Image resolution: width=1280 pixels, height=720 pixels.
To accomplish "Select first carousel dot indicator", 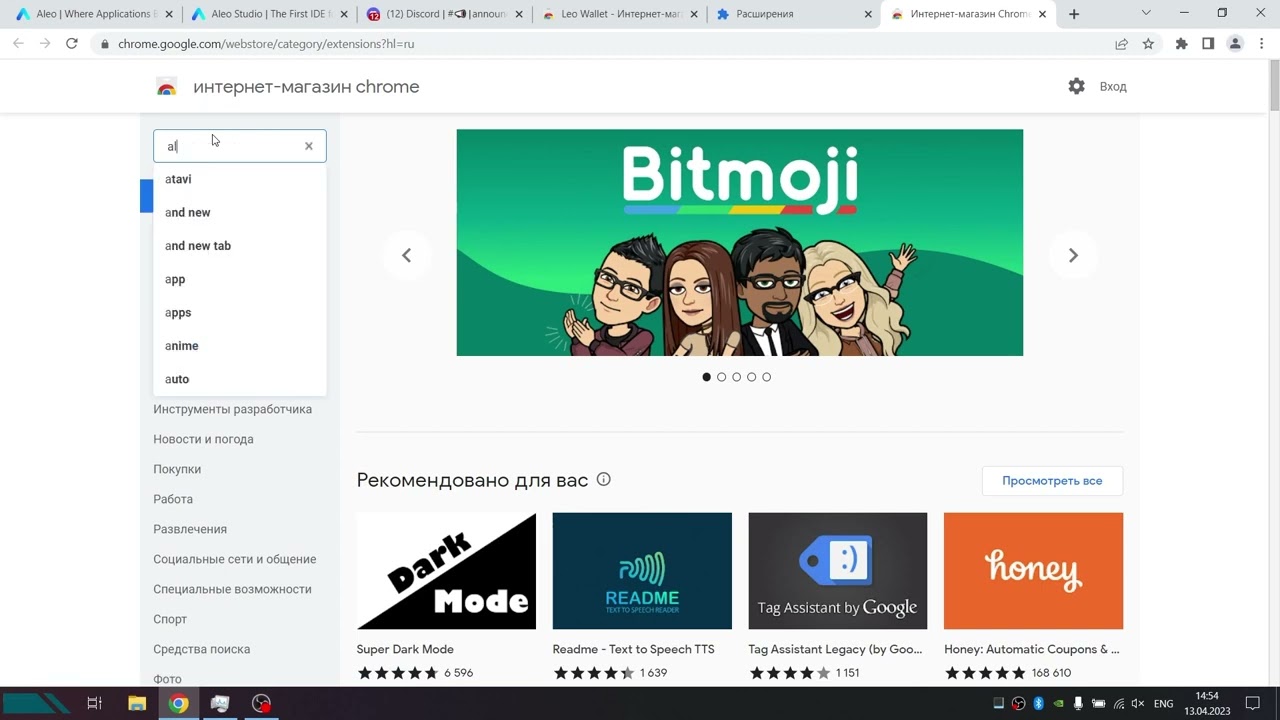I will 707,377.
